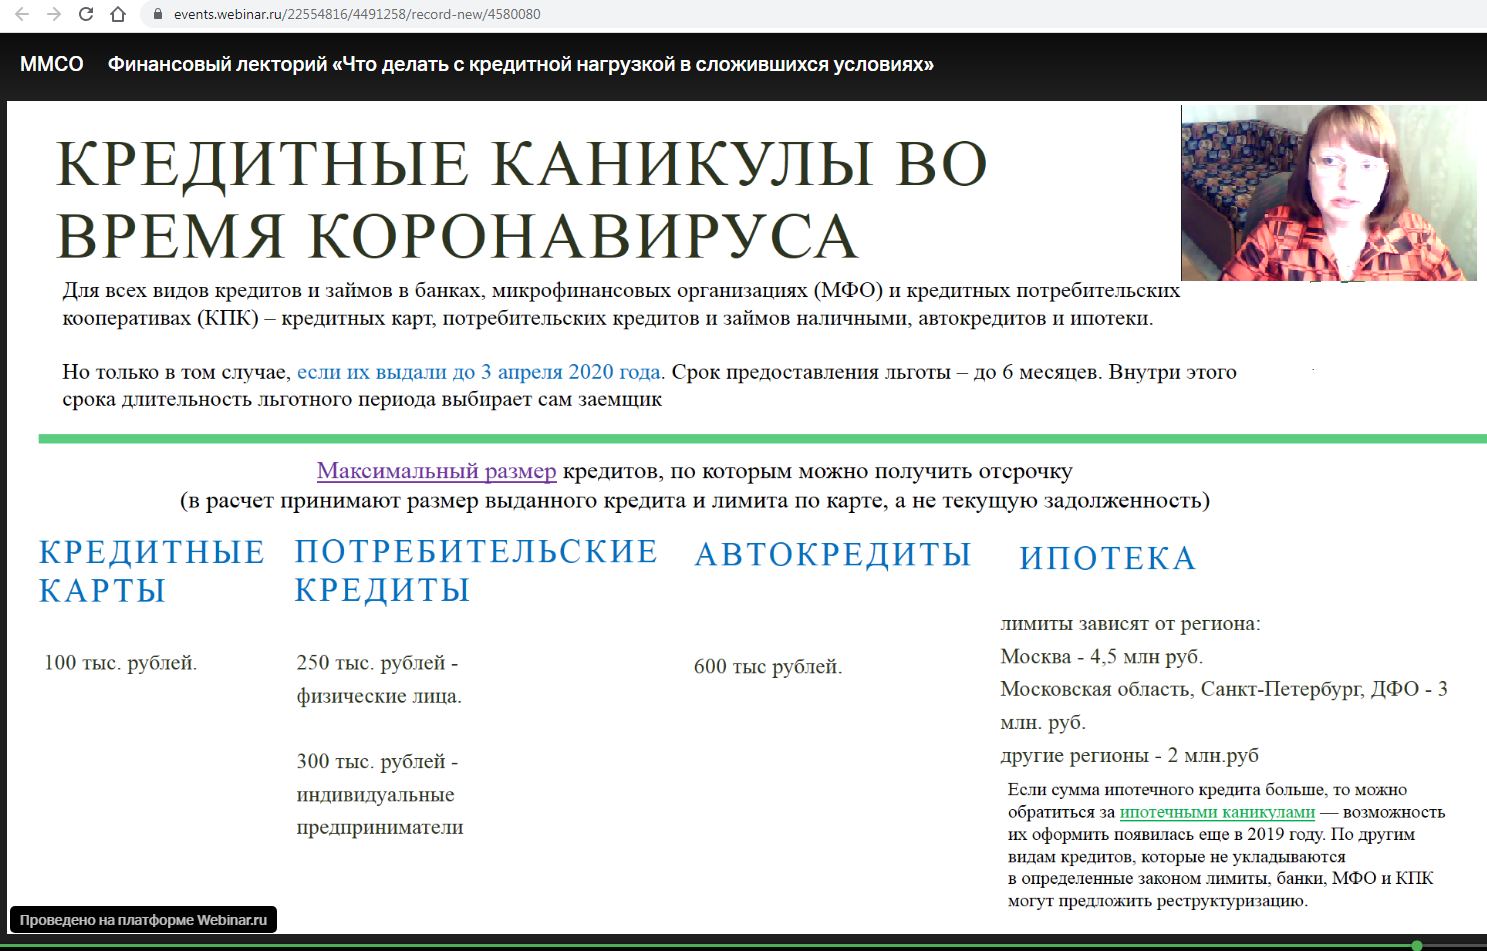
Task: Click the 100 тыс. рублей value
Action: tap(120, 663)
